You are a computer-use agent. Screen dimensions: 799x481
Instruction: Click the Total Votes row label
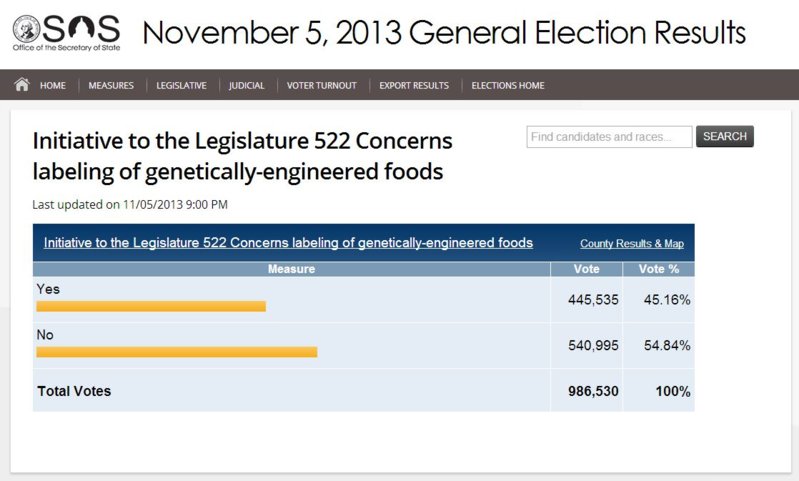point(74,391)
